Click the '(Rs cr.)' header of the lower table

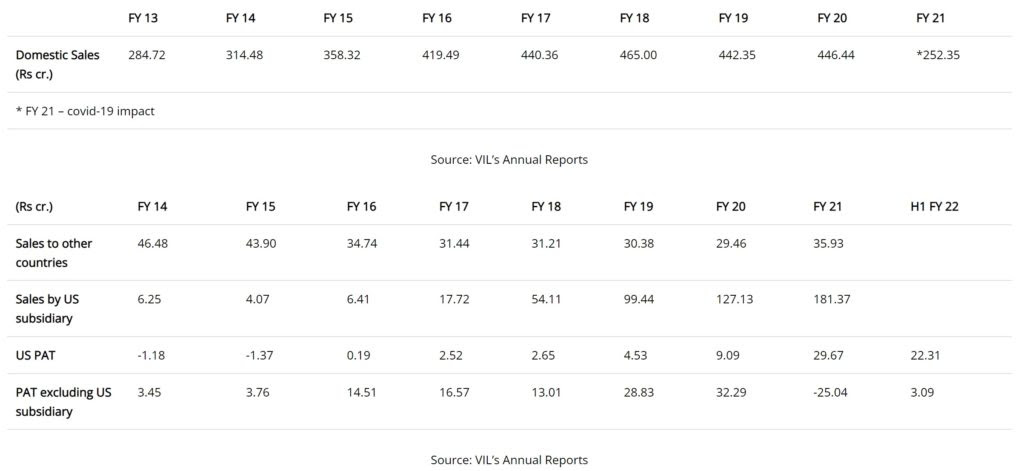[x=35, y=207]
